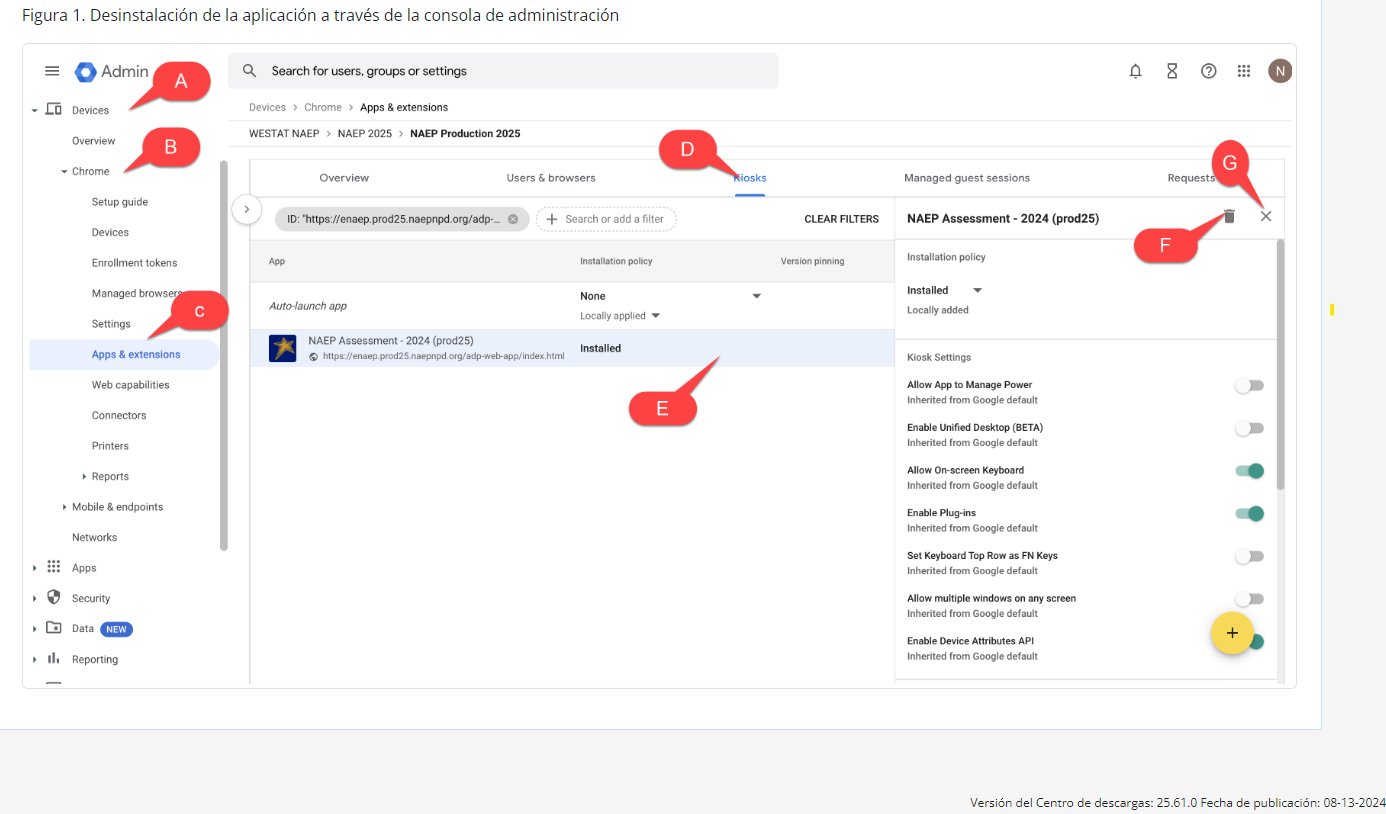Click the Devices icon in the sidebar
Viewport: 1386px width, 814px height.
tap(54, 110)
